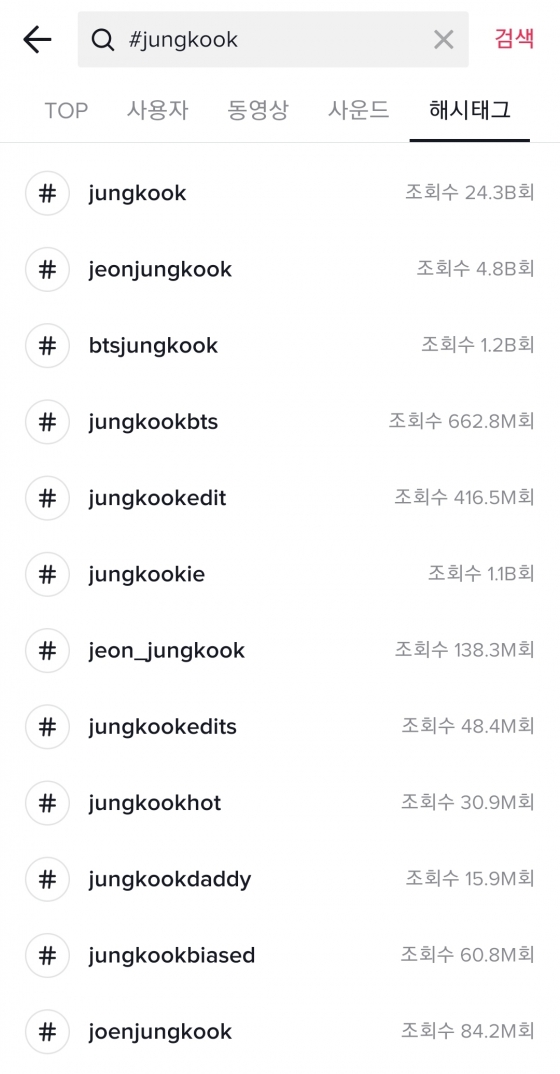Switch to the TOP tab

pyautogui.click(x=66, y=110)
